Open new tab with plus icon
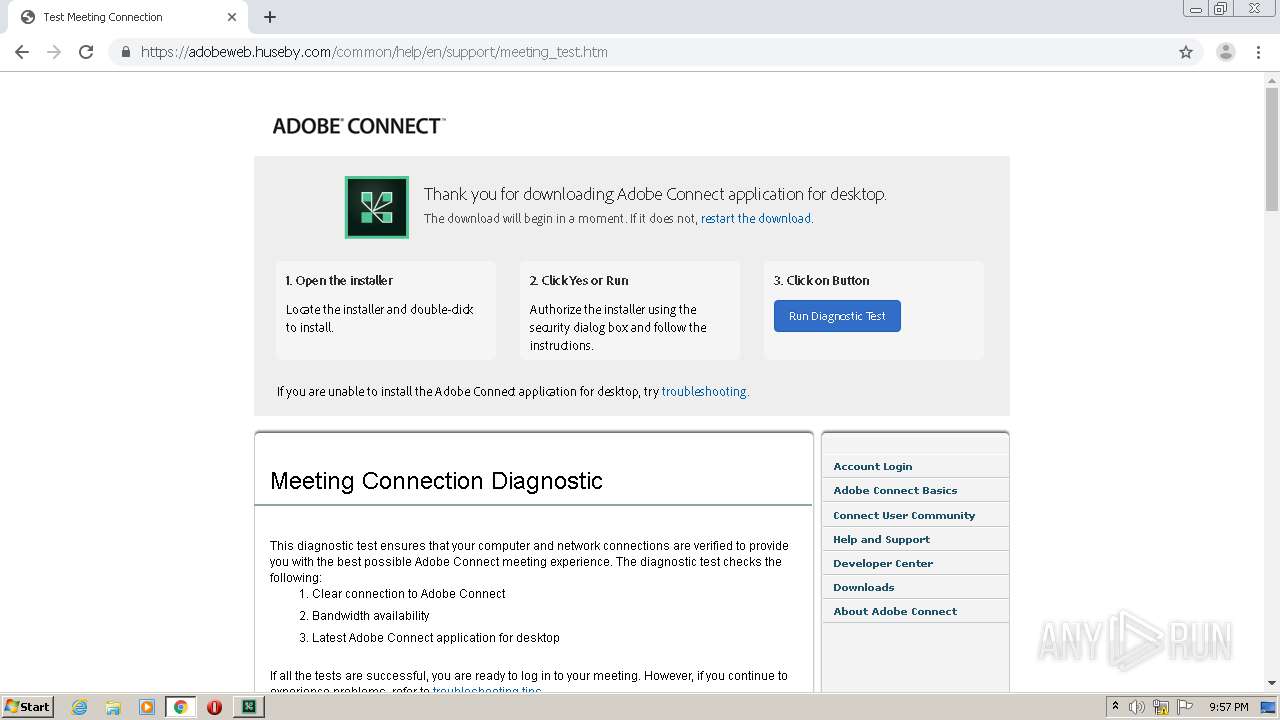 270,17
